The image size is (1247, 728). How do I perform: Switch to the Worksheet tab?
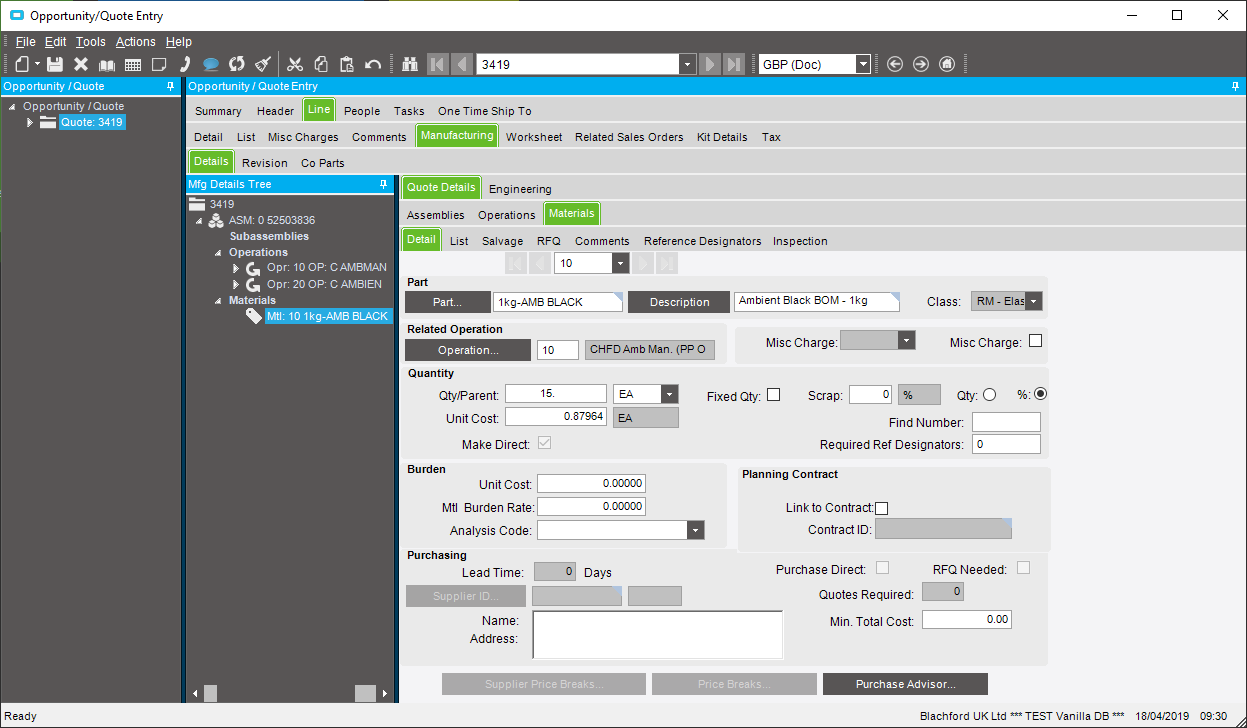click(x=534, y=137)
